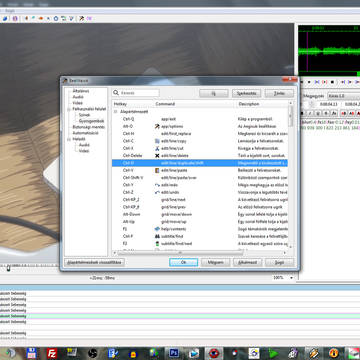
Task: Select the grid/line/next row
Action: 200,200
